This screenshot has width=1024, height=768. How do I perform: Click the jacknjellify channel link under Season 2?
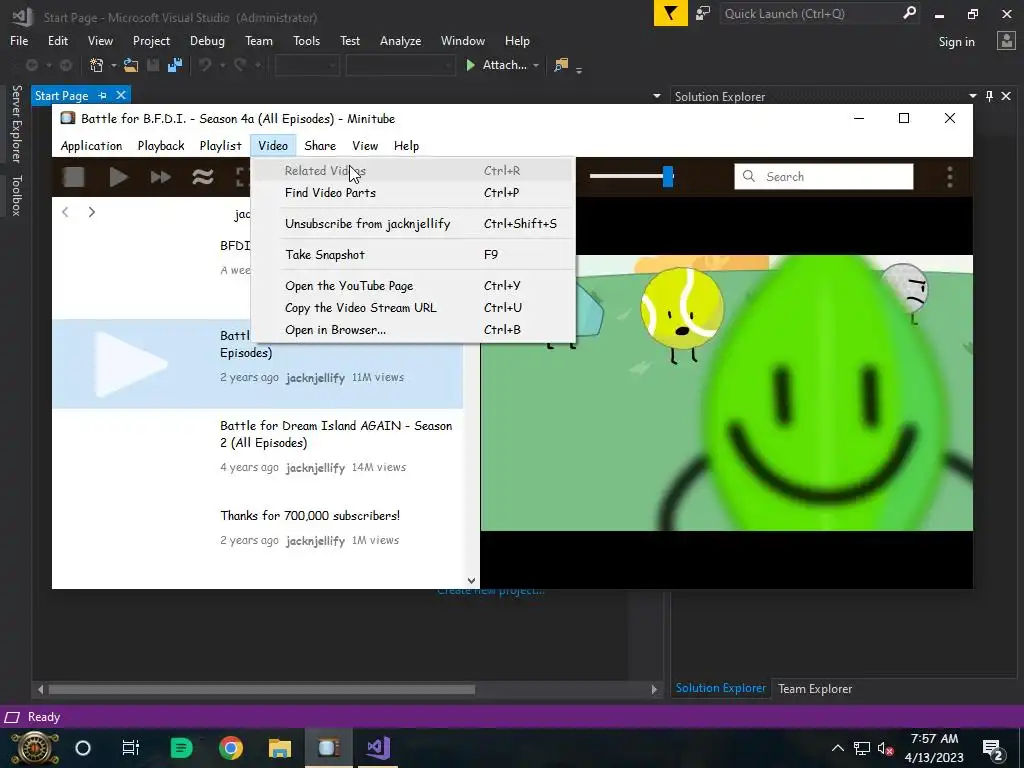pyautogui.click(x=315, y=468)
